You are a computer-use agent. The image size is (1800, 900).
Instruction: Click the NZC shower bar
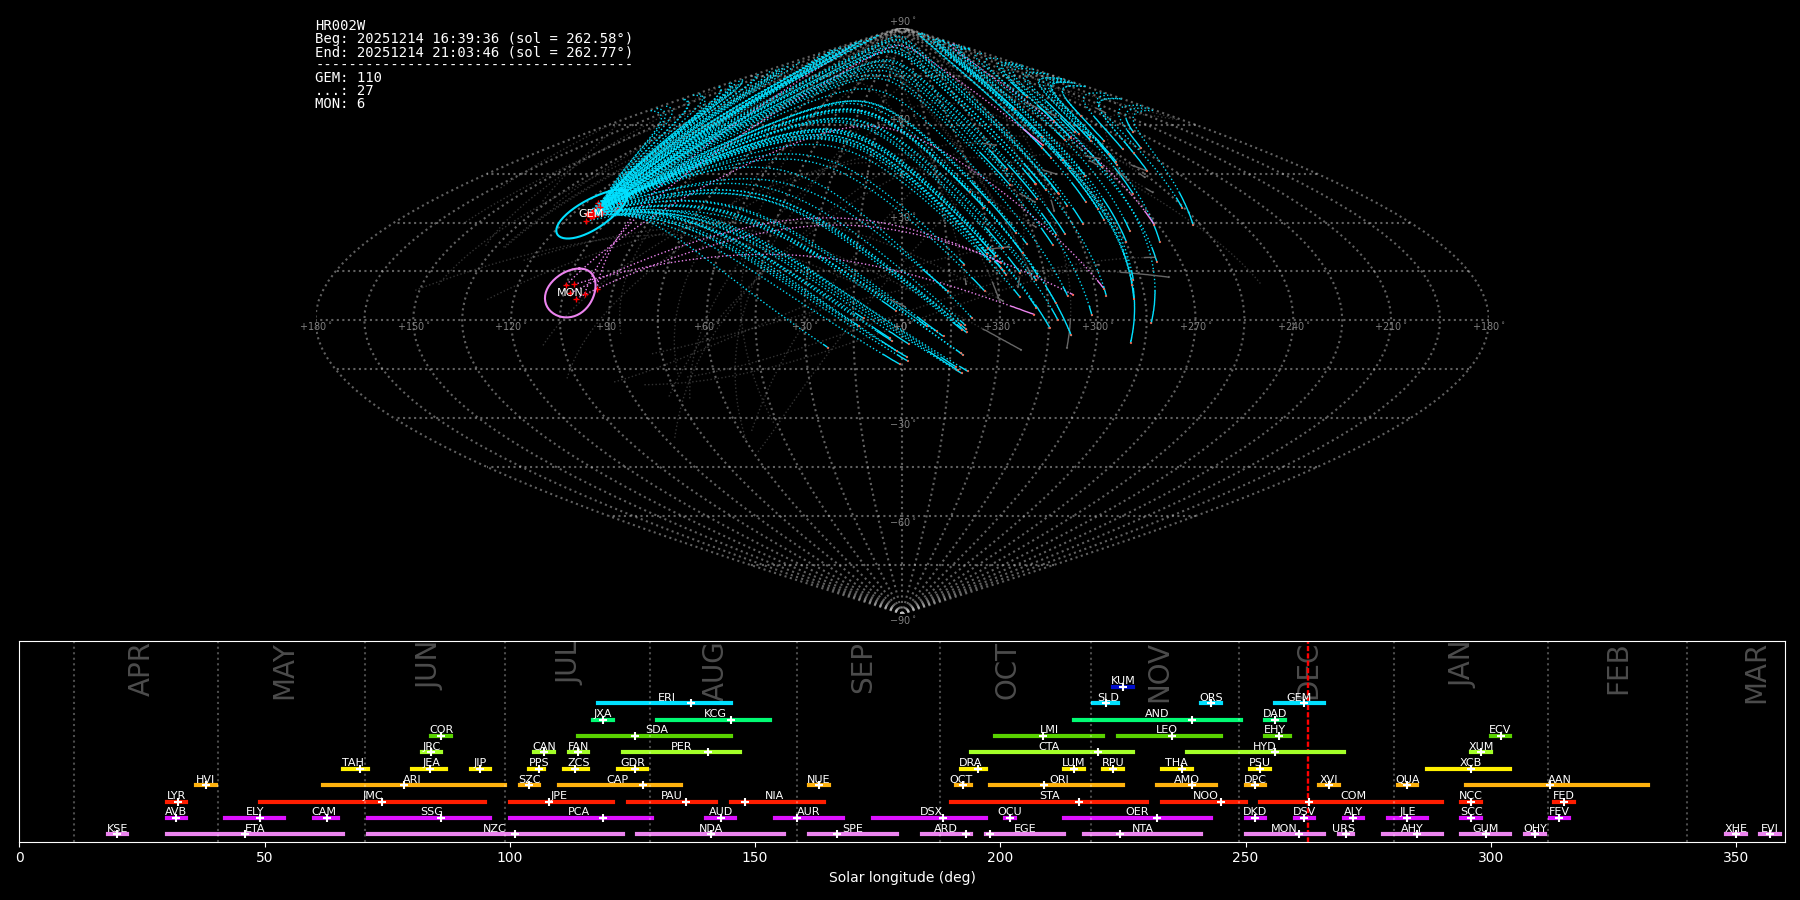495,834
